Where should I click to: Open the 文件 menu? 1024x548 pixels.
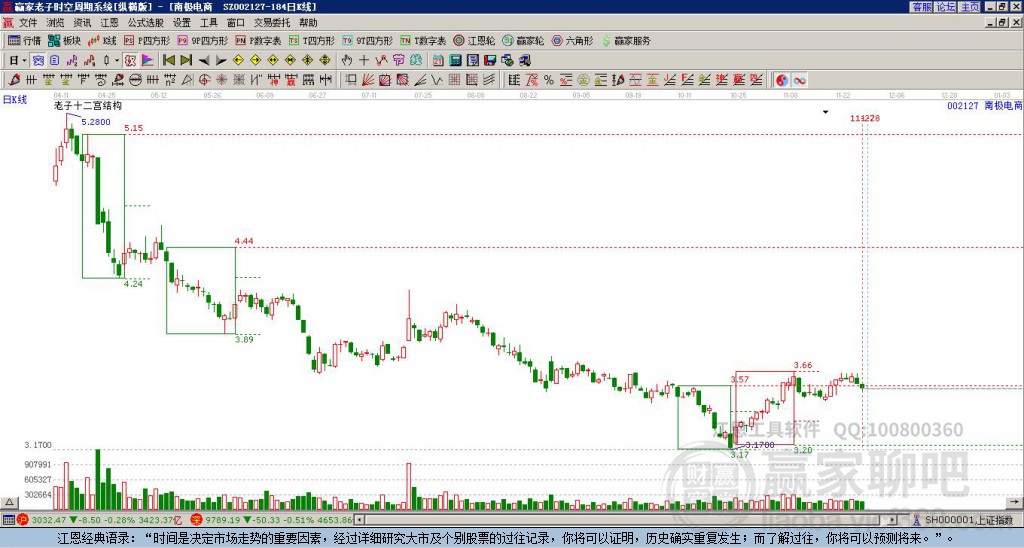[28, 23]
